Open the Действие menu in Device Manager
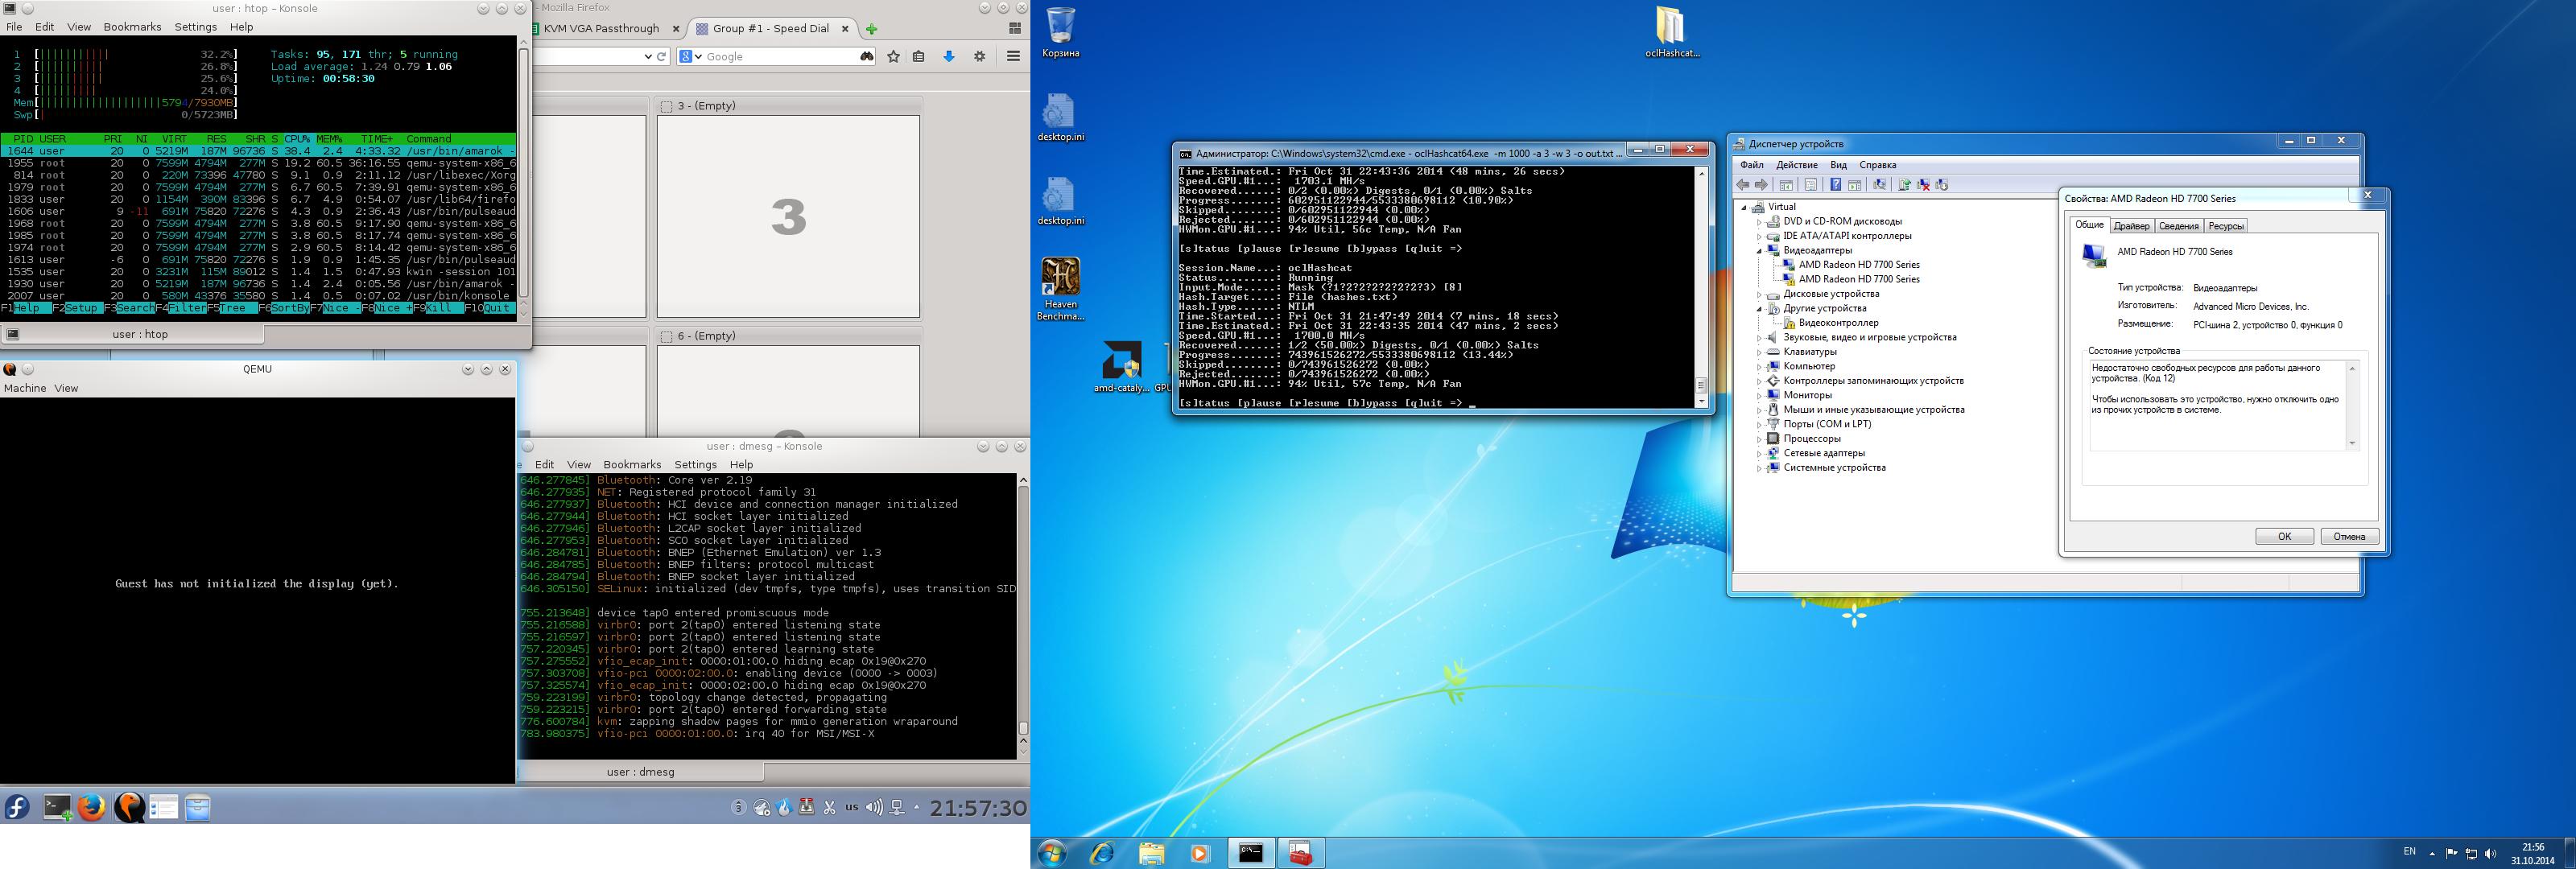The height and width of the screenshot is (869, 2576). [1796, 165]
